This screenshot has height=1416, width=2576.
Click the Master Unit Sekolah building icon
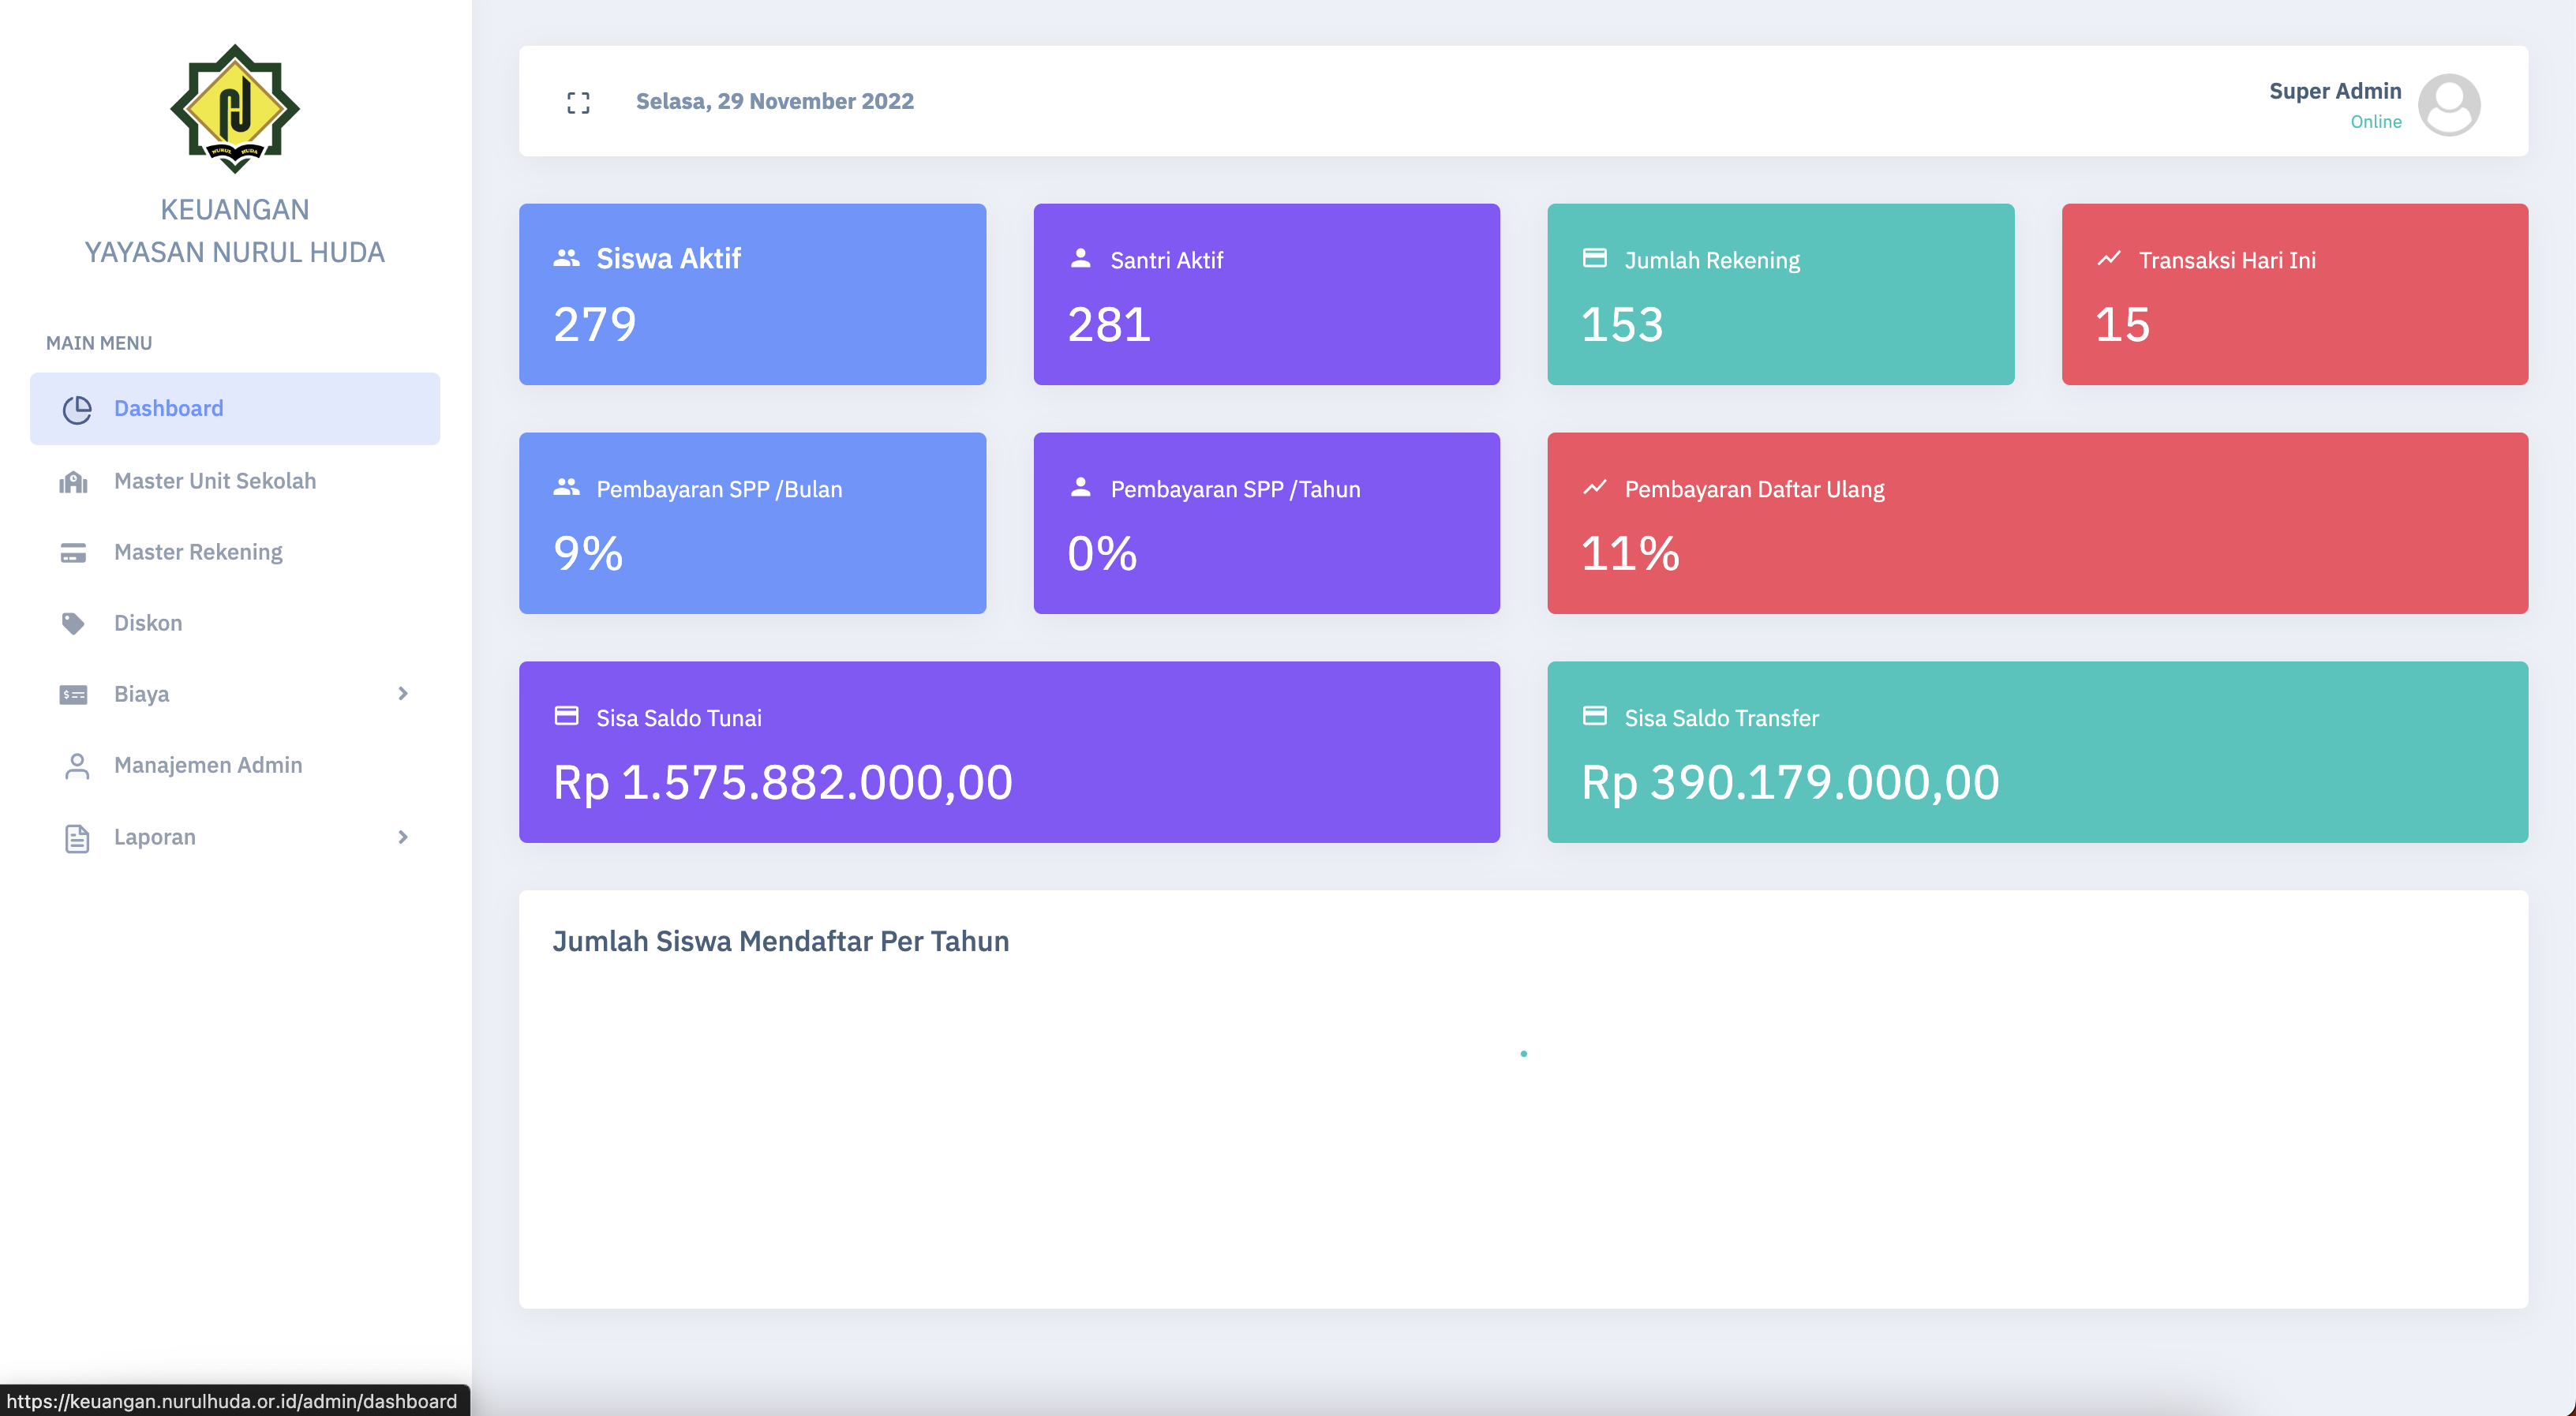coord(74,482)
